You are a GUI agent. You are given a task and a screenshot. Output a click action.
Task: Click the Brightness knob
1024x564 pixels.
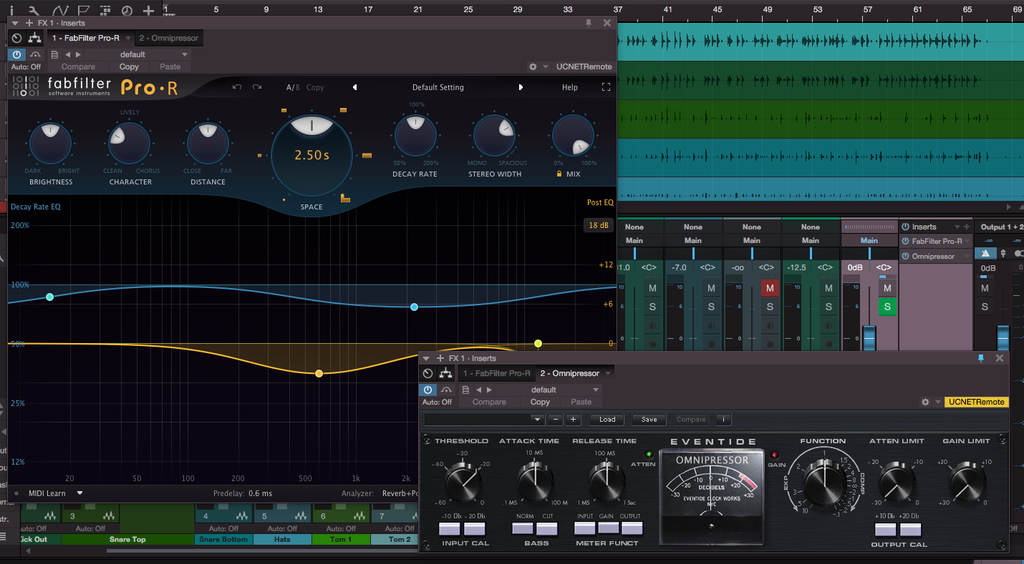pyautogui.click(x=50, y=143)
